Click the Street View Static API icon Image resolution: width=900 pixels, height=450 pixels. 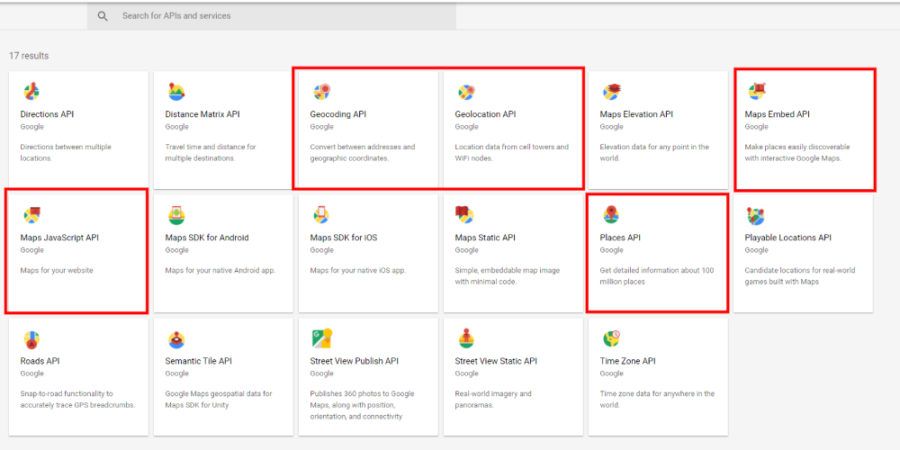click(x=466, y=339)
